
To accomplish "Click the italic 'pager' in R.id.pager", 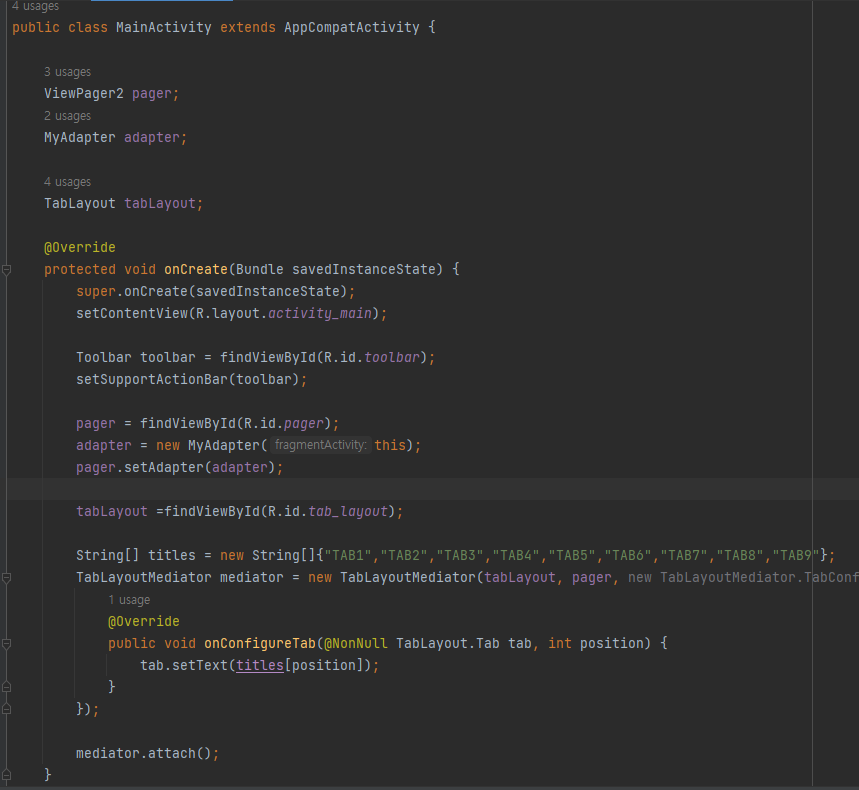I will (303, 423).
